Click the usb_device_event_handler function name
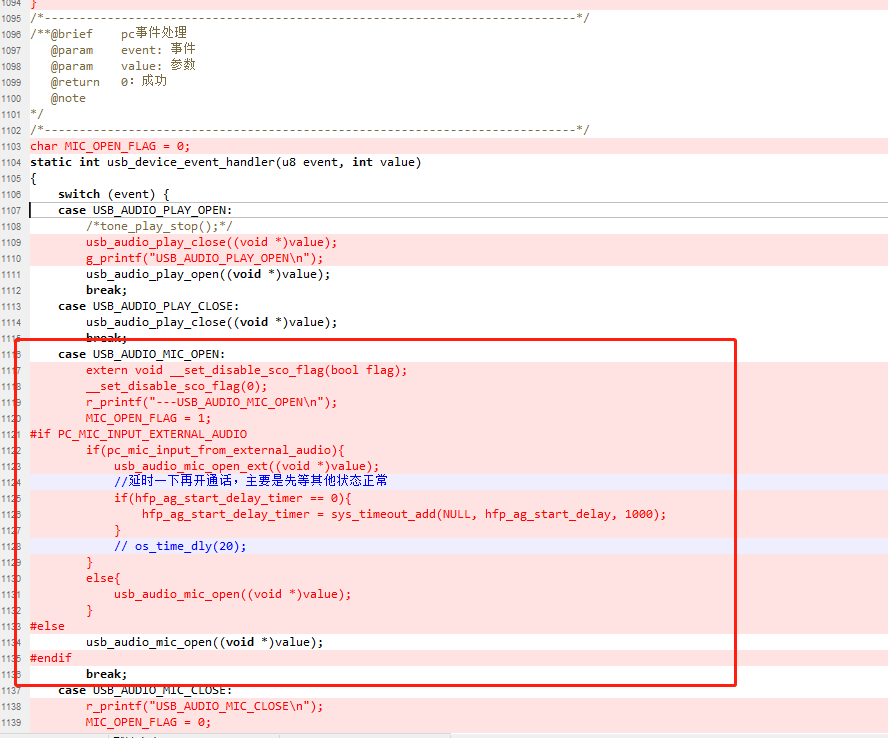Screen dimensions: 888x738 (191, 162)
